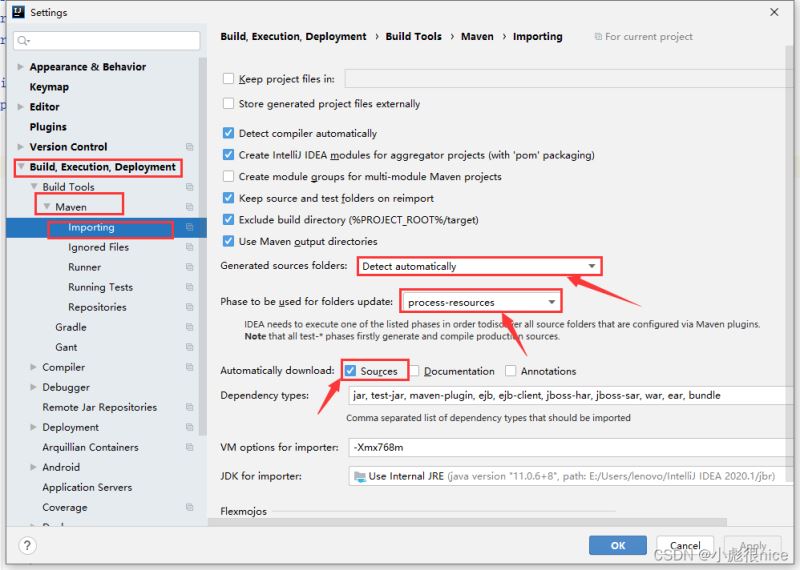Expand the Compiler tree node
This screenshot has height=570, width=800.
(x=33, y=367)
